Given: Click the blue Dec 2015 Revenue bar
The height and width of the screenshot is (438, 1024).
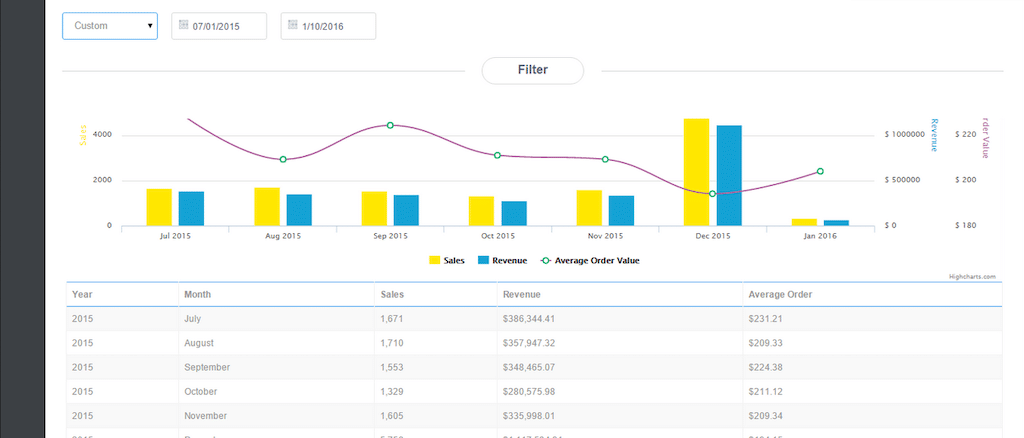Looking at the screenshot, I should pyautogui.click(x=729, y=175).
